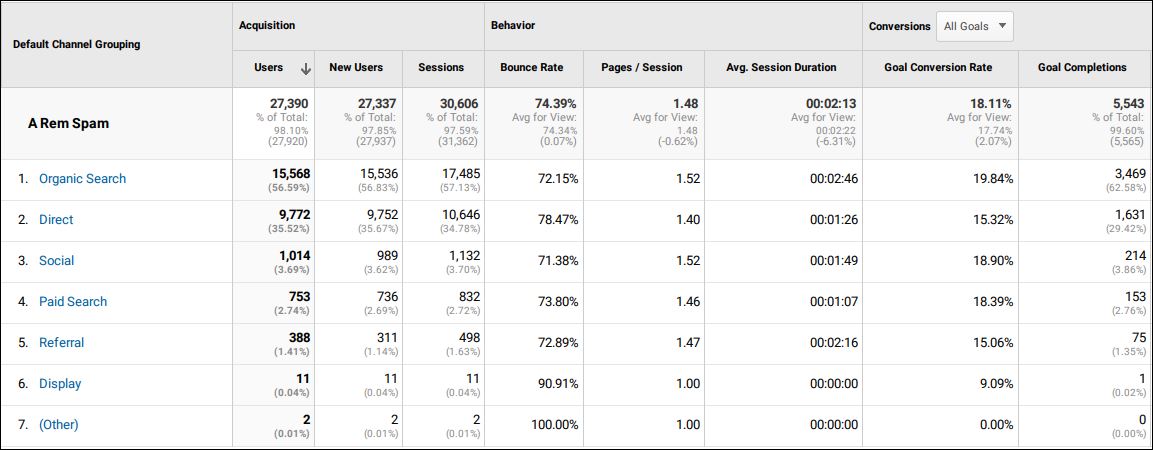Click the Behavior group header

[513, 25]
